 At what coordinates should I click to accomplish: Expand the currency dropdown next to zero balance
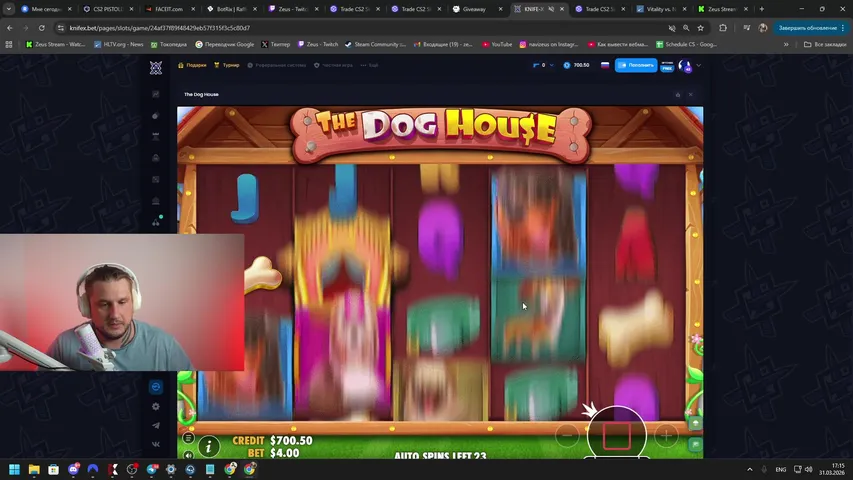[553, 65]
